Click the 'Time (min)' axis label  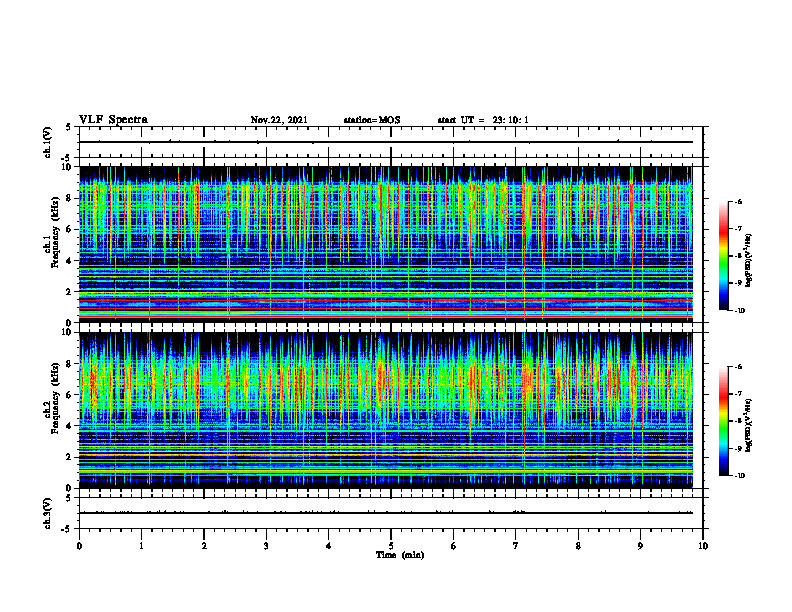(400, 555)
